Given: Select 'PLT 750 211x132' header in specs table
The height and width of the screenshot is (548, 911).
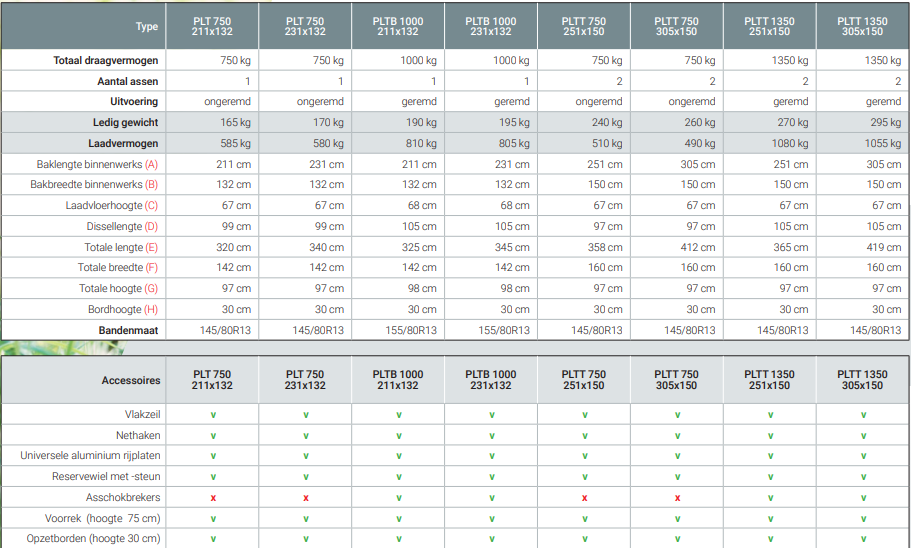Looking at the screenshot, I should tap(212, 27).
